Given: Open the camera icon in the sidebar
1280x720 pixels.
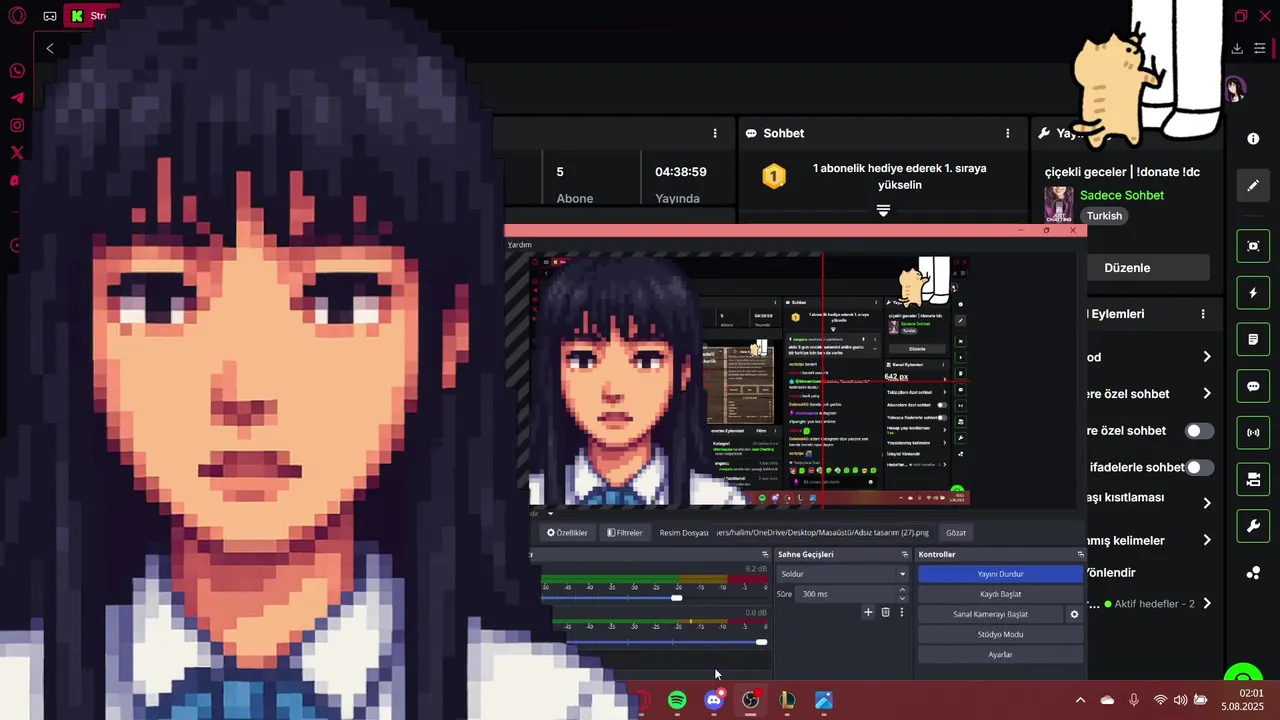Looking at the screenshot, I should 1253,480.
